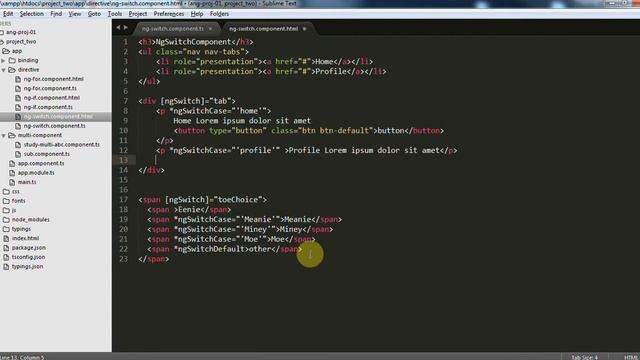The image size is (640, 360).
Task: Open index.html file
Action: [25, 238]
